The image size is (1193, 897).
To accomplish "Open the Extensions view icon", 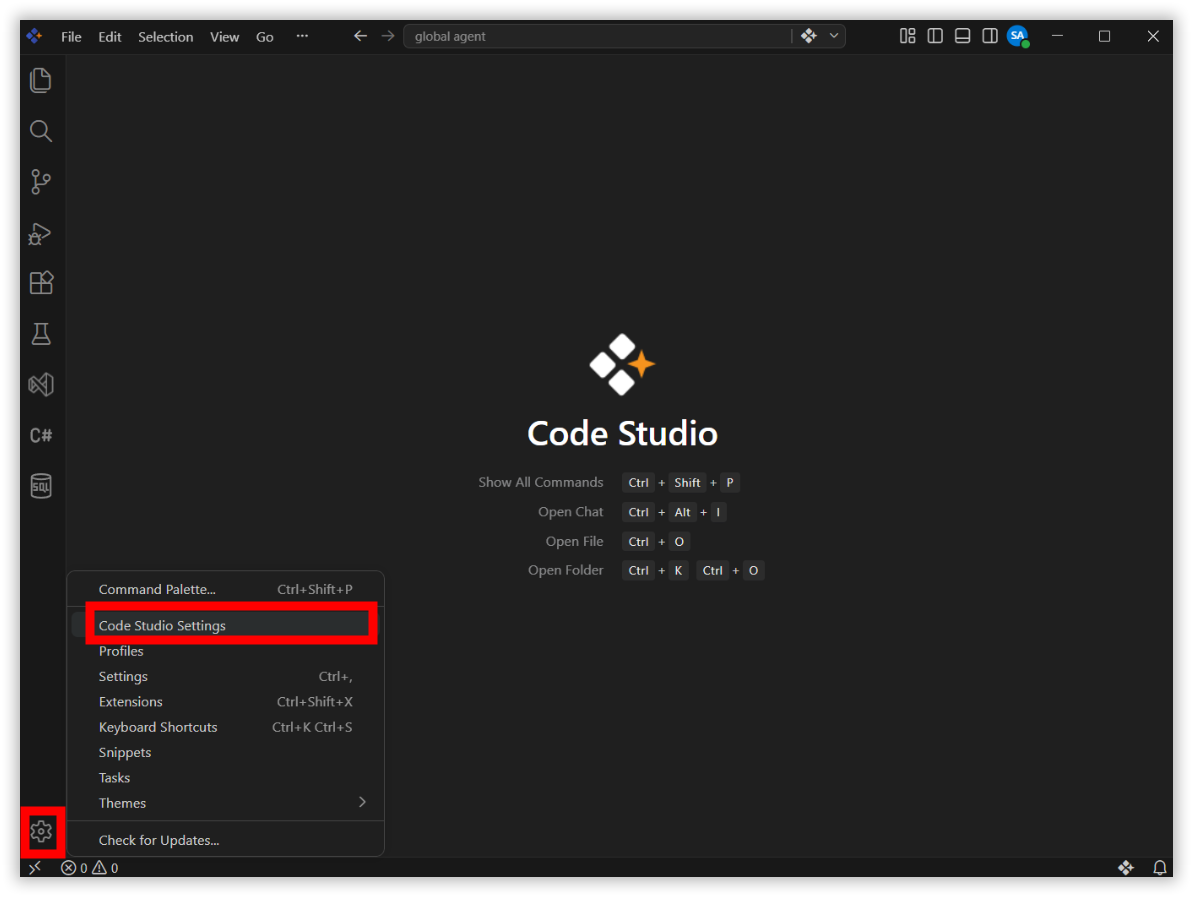I will point(41,283).
